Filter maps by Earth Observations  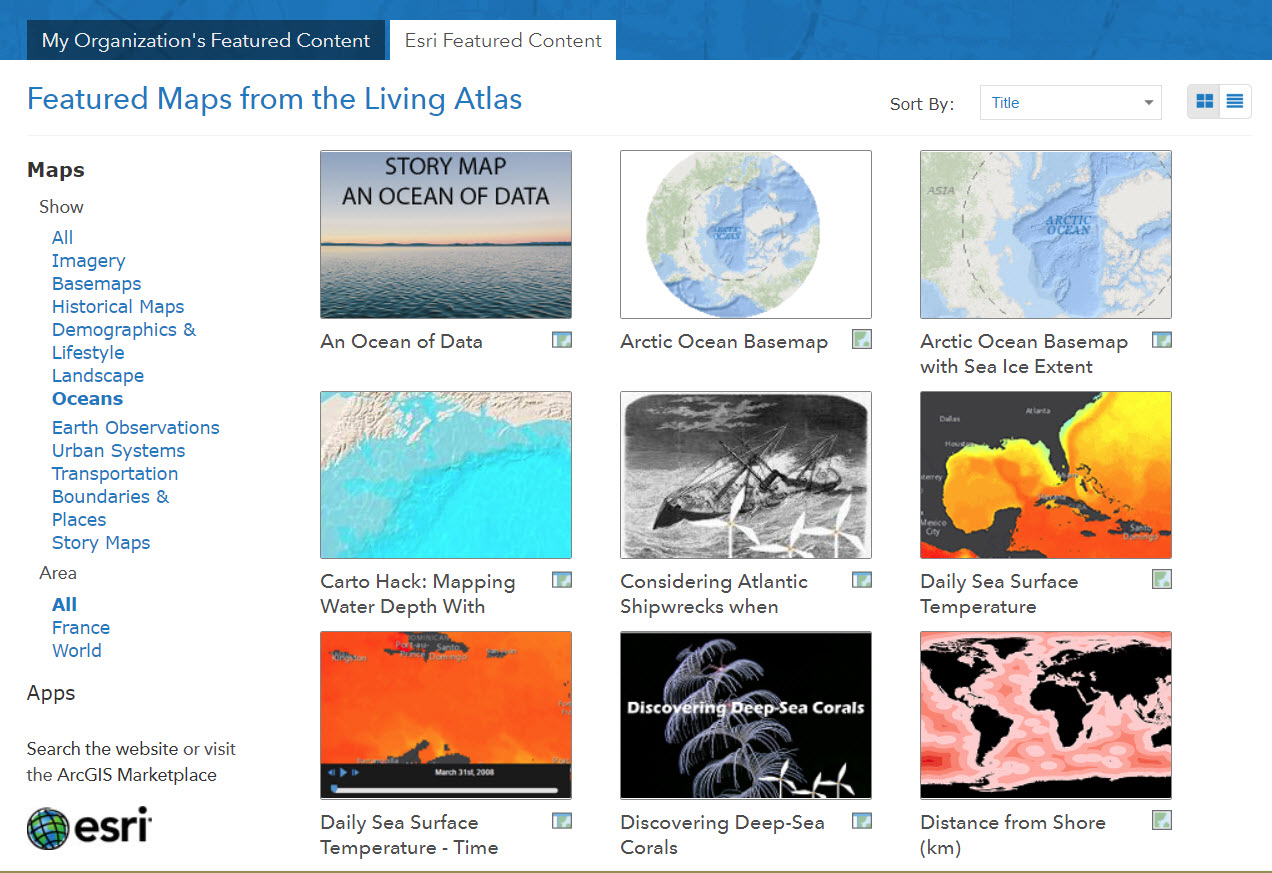coord(136,427)
